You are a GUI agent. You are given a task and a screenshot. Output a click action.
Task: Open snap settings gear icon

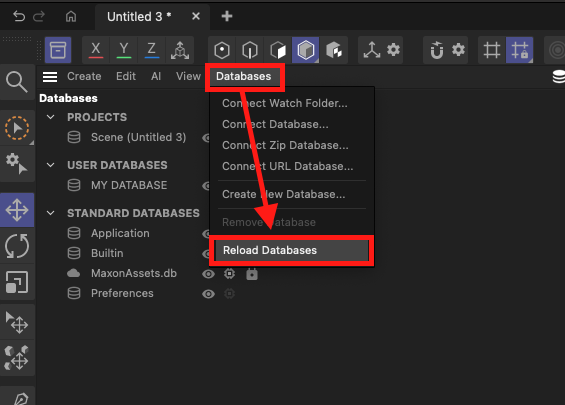pyautogui.click(x=458, y=49)
